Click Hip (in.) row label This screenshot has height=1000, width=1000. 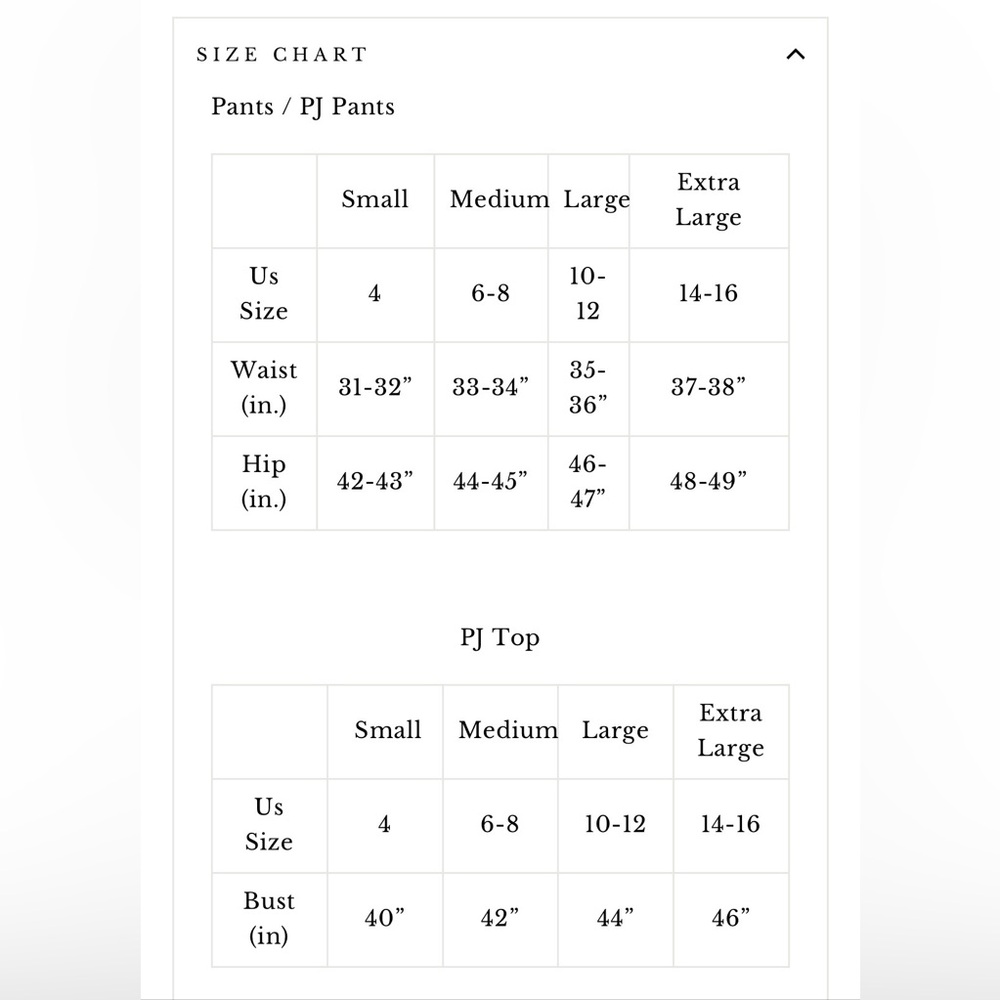pyautogui.click(x=264, y=482)
